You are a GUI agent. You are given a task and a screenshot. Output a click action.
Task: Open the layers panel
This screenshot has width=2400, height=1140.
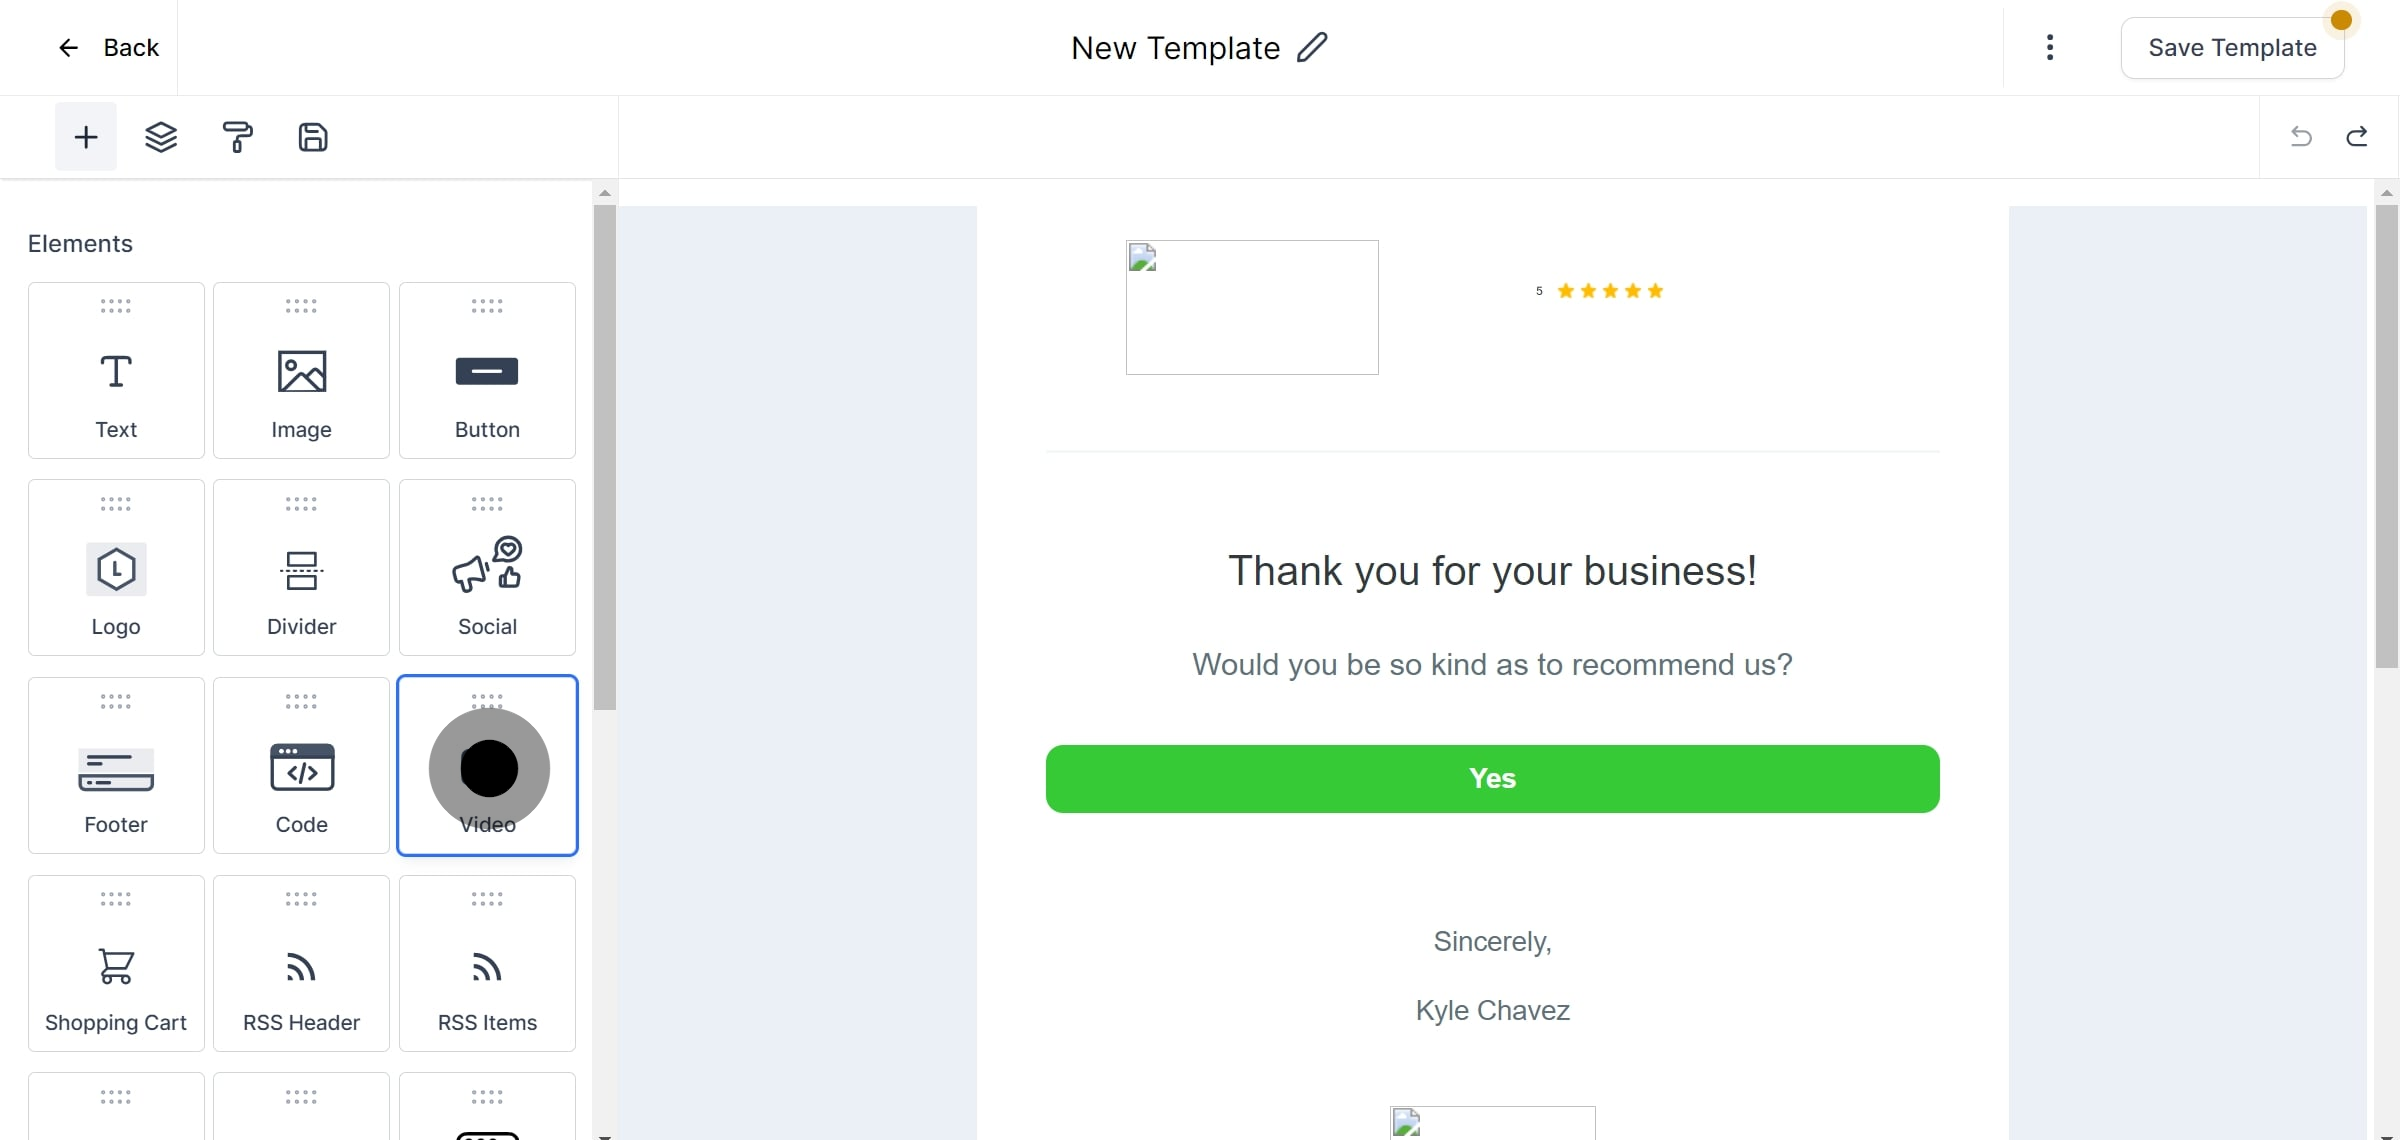pyautogui.click(x=161, y=137)
